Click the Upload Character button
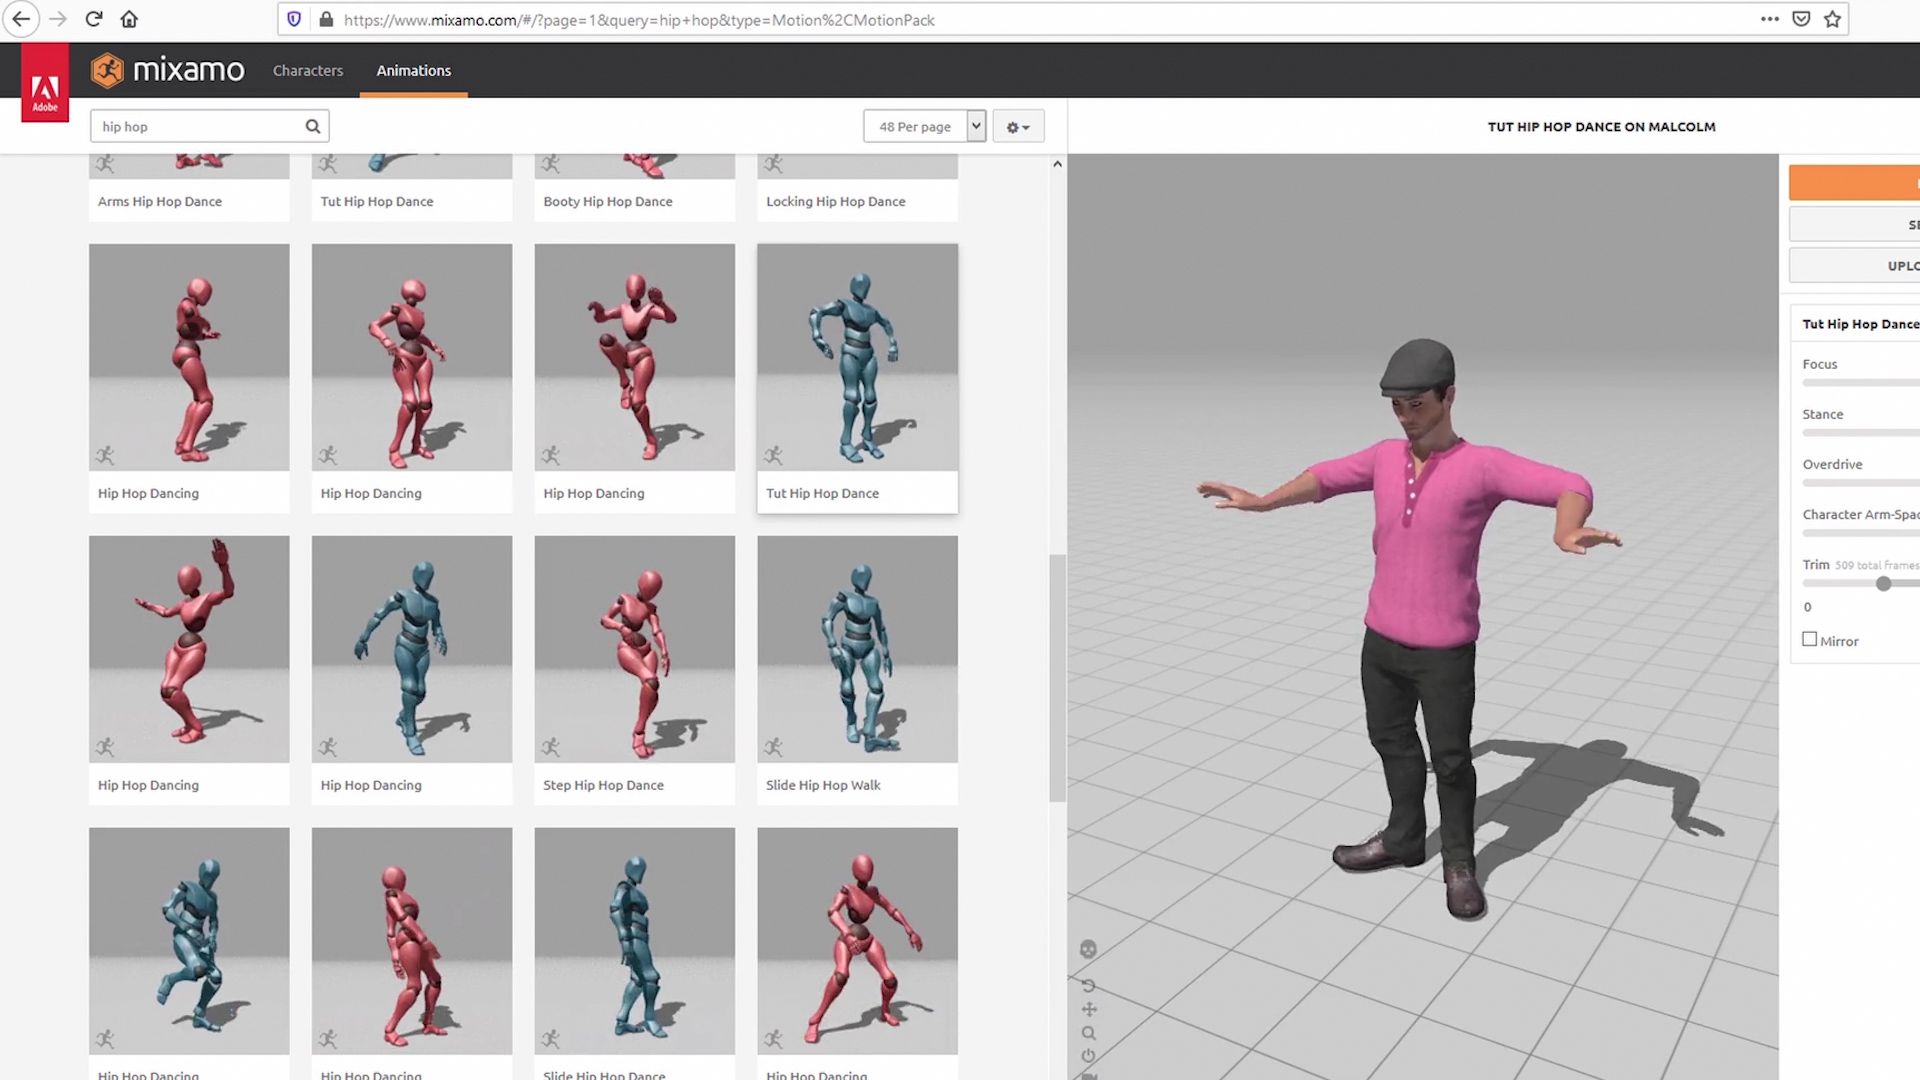 1855,266
